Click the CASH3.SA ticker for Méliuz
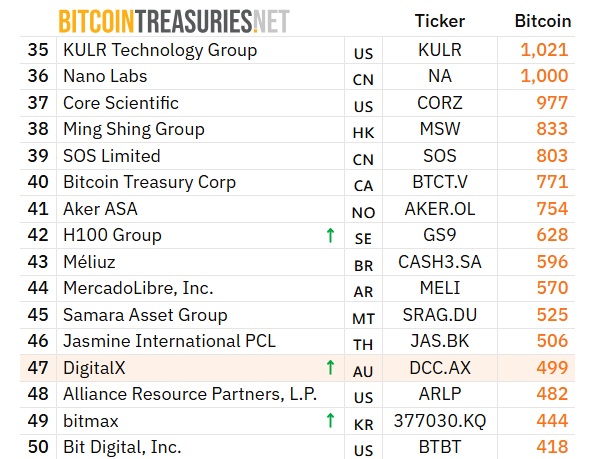 tap(440, 262)
